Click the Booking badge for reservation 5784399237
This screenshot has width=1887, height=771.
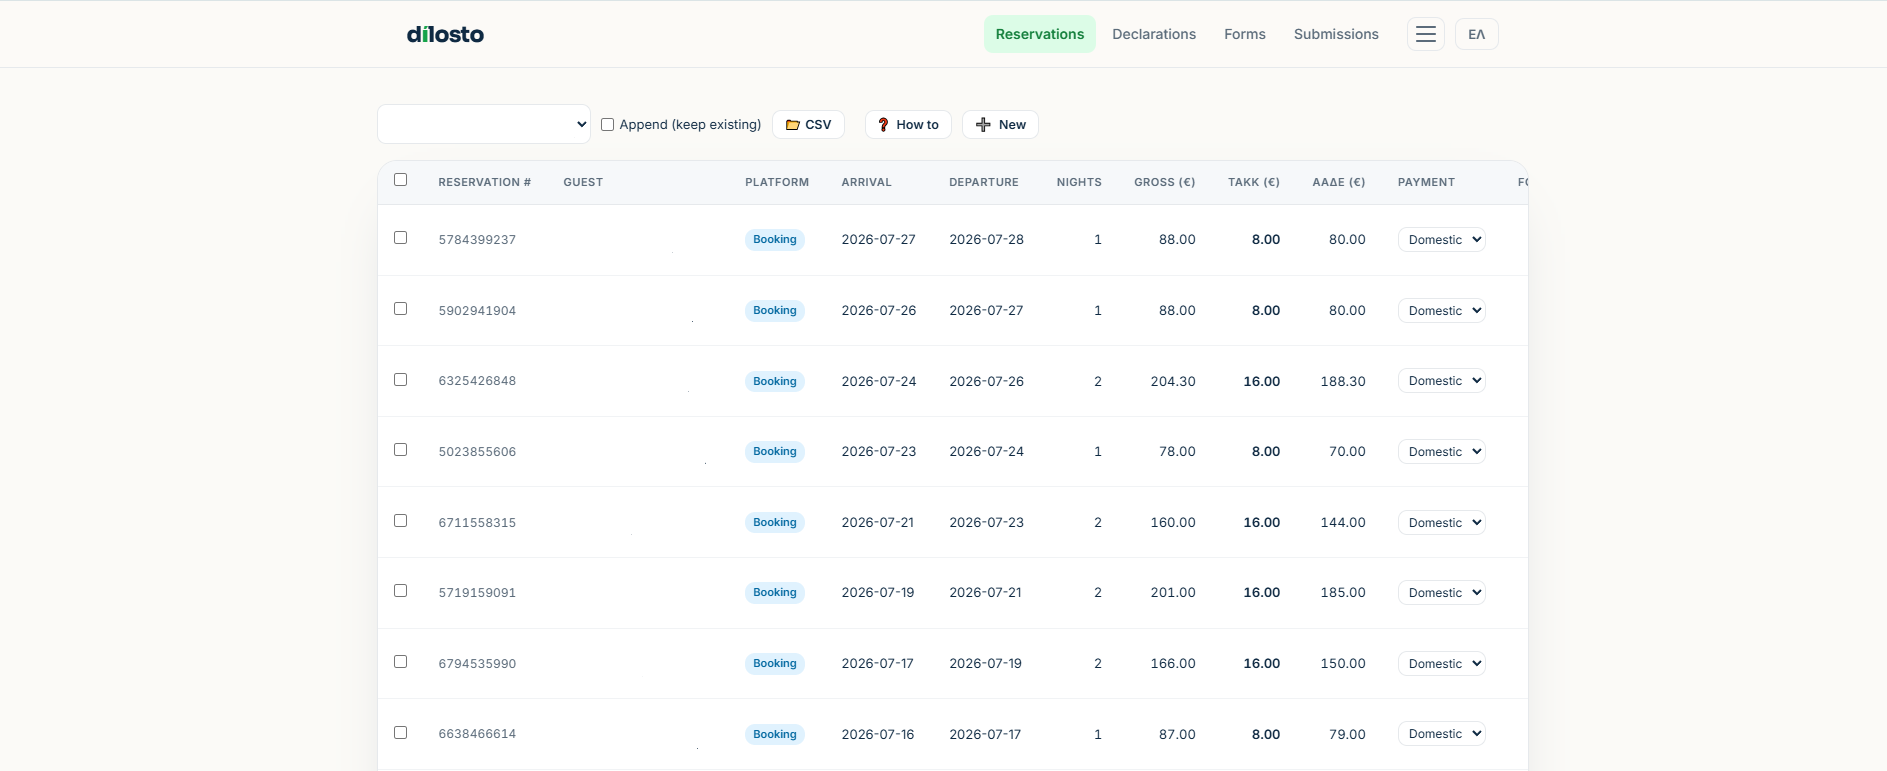pos(775,240)
